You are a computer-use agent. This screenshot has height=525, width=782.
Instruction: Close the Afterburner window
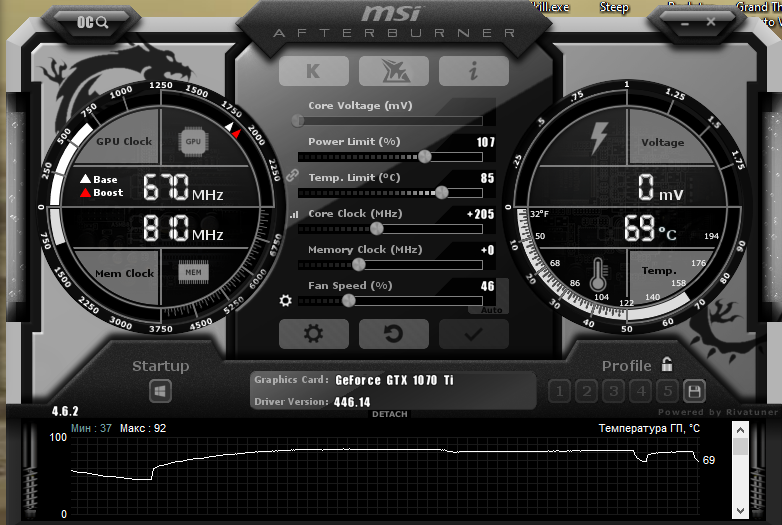click(x=711, y=21)
